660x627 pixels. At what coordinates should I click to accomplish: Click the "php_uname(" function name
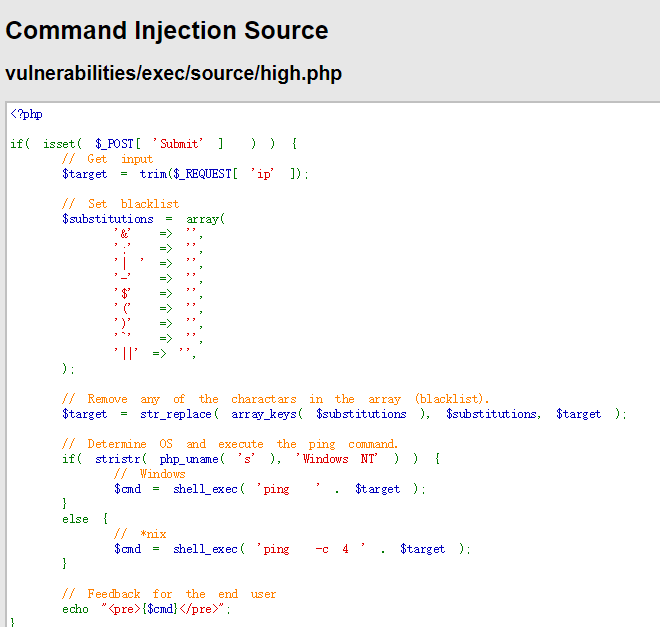[192, 459]
